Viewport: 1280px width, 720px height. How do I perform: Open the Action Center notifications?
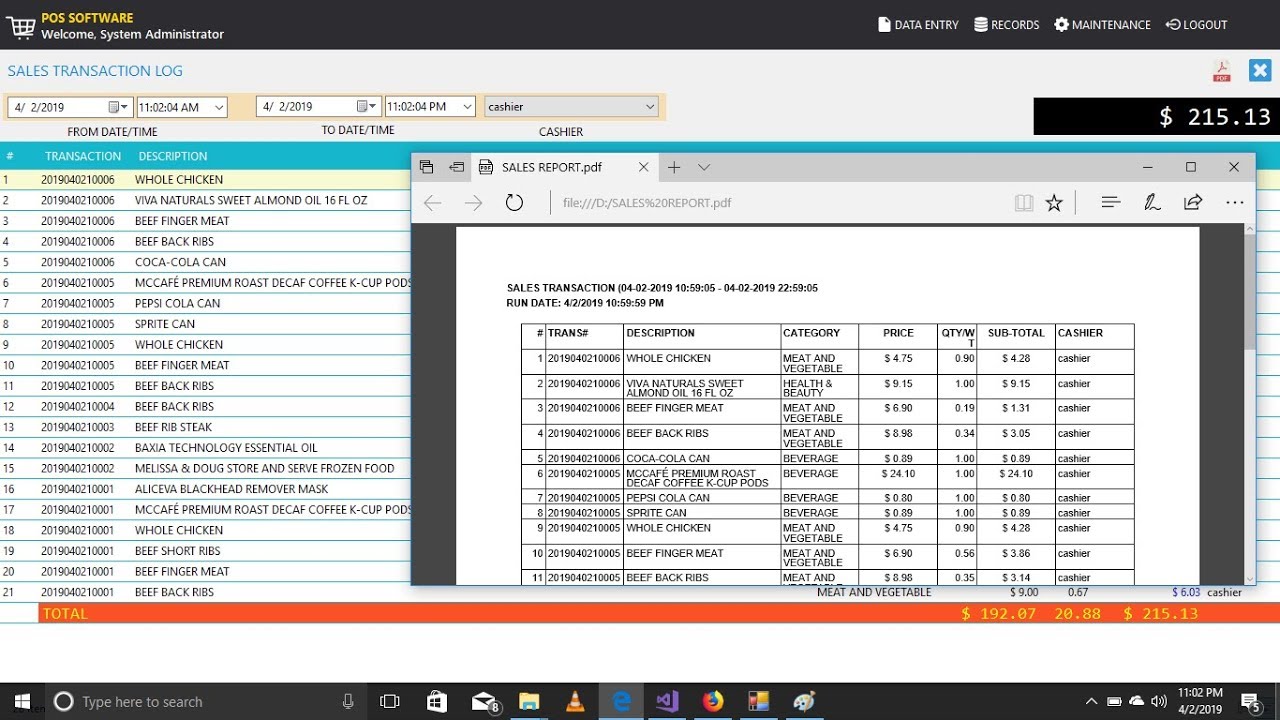(1251, 701)
